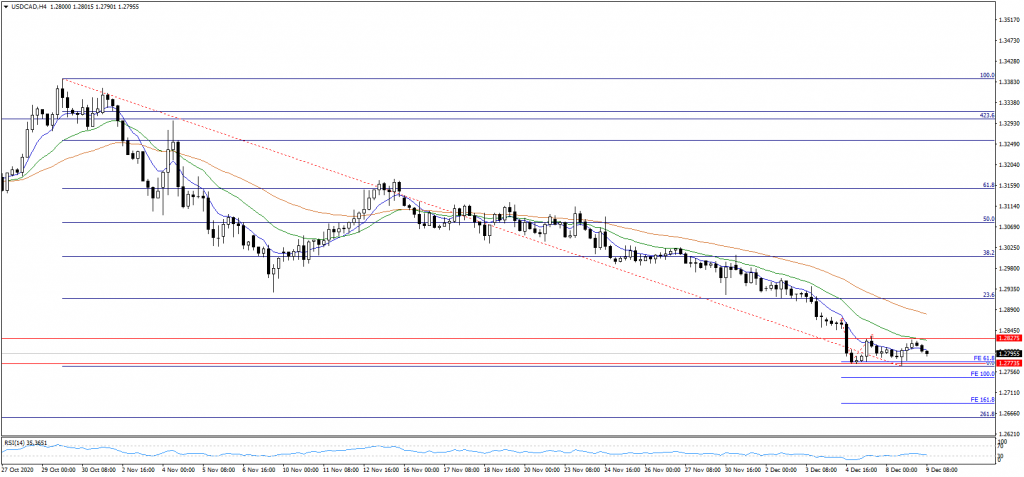Click the FE 161.8 expansion label

pos(980,400)
